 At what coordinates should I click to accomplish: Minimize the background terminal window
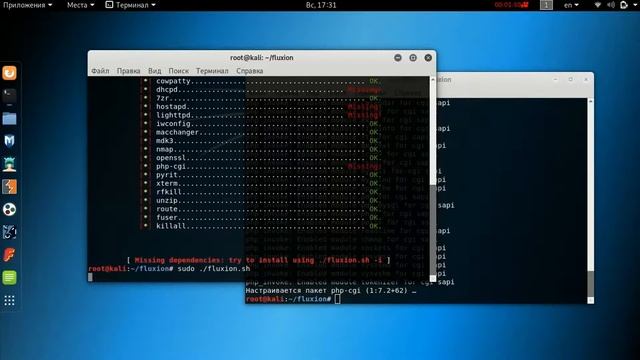[x=556, y=80]
